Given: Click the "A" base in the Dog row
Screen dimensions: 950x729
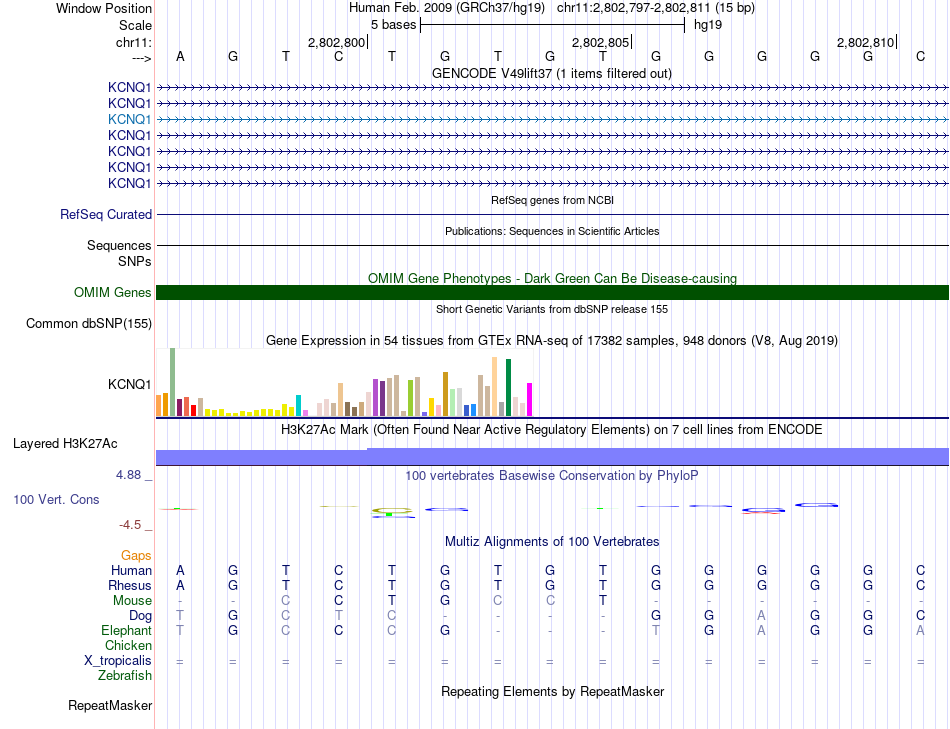Looking at the screenshot, I should tap(762, 616).
